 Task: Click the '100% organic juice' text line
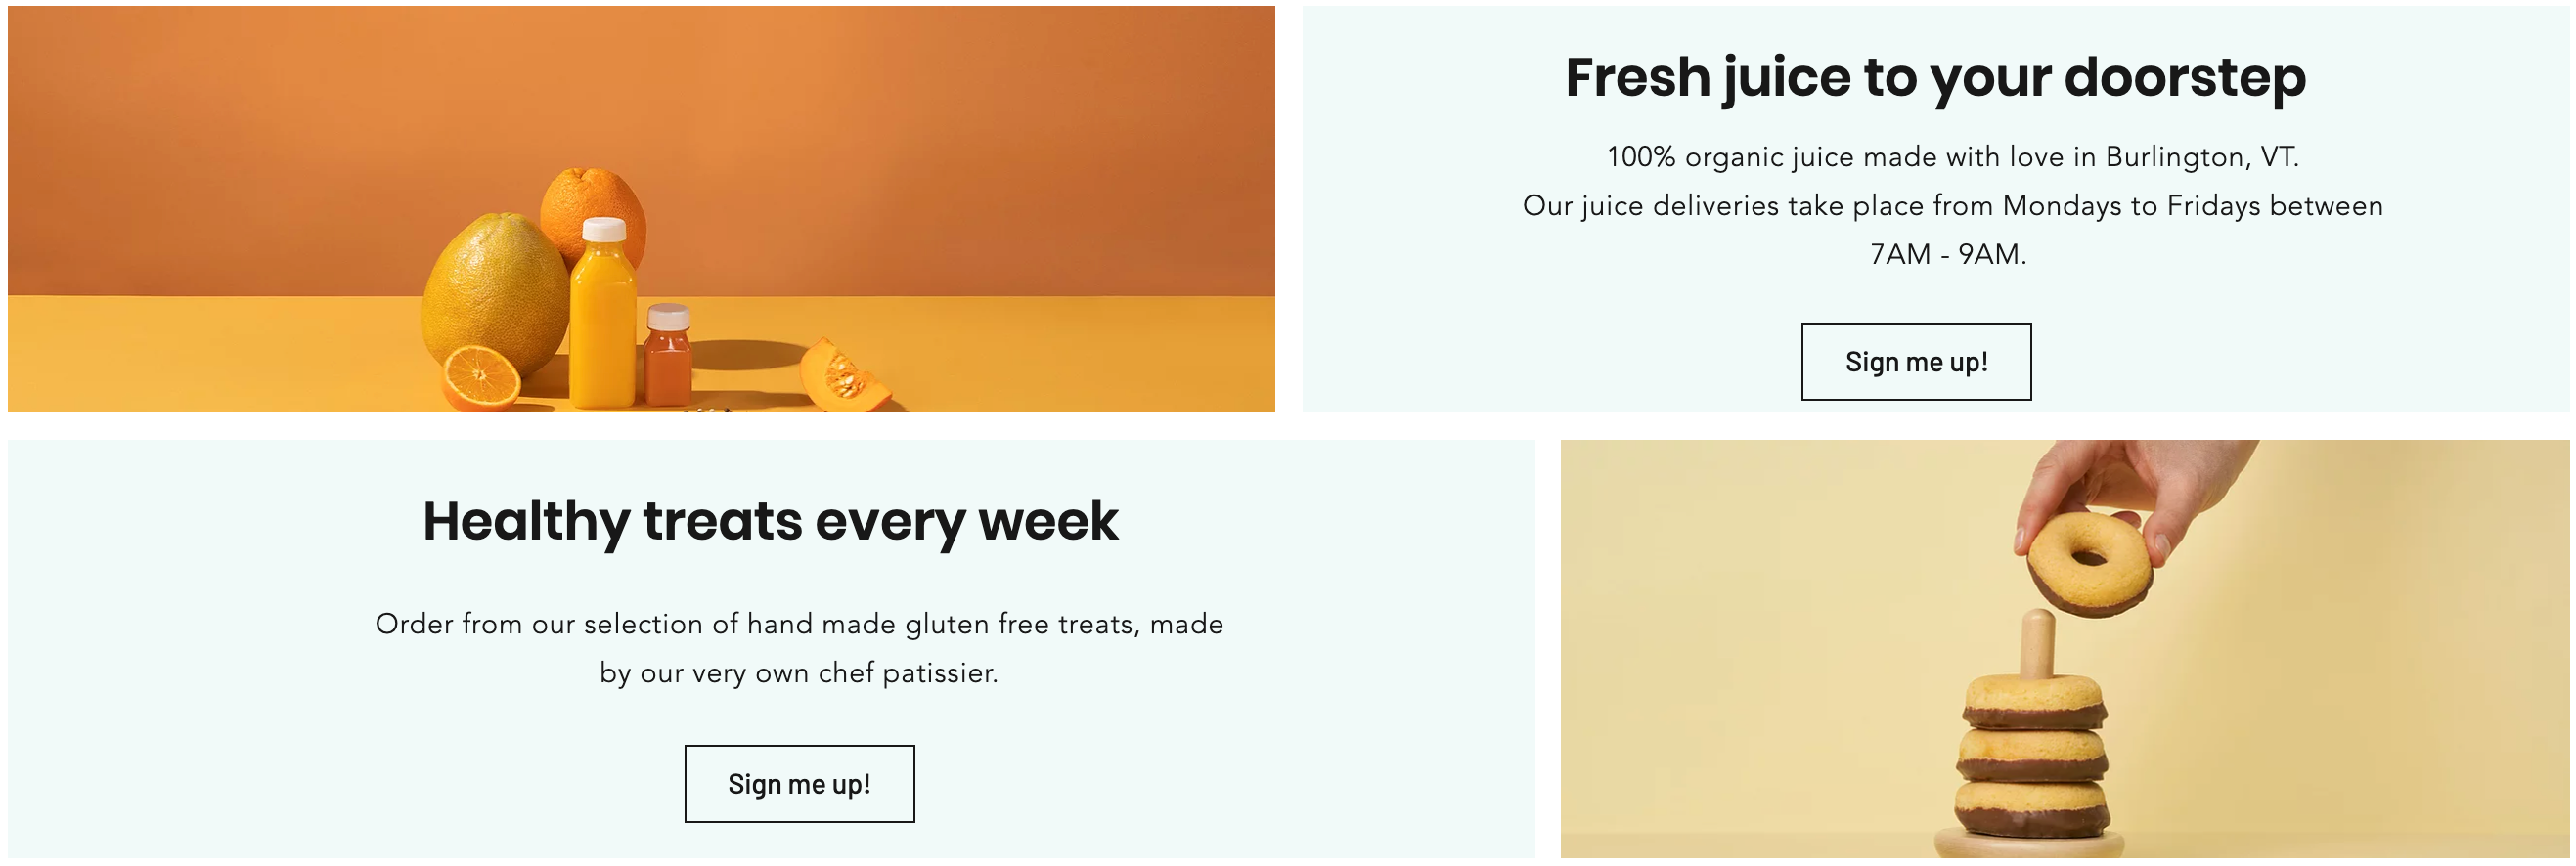1952,157
